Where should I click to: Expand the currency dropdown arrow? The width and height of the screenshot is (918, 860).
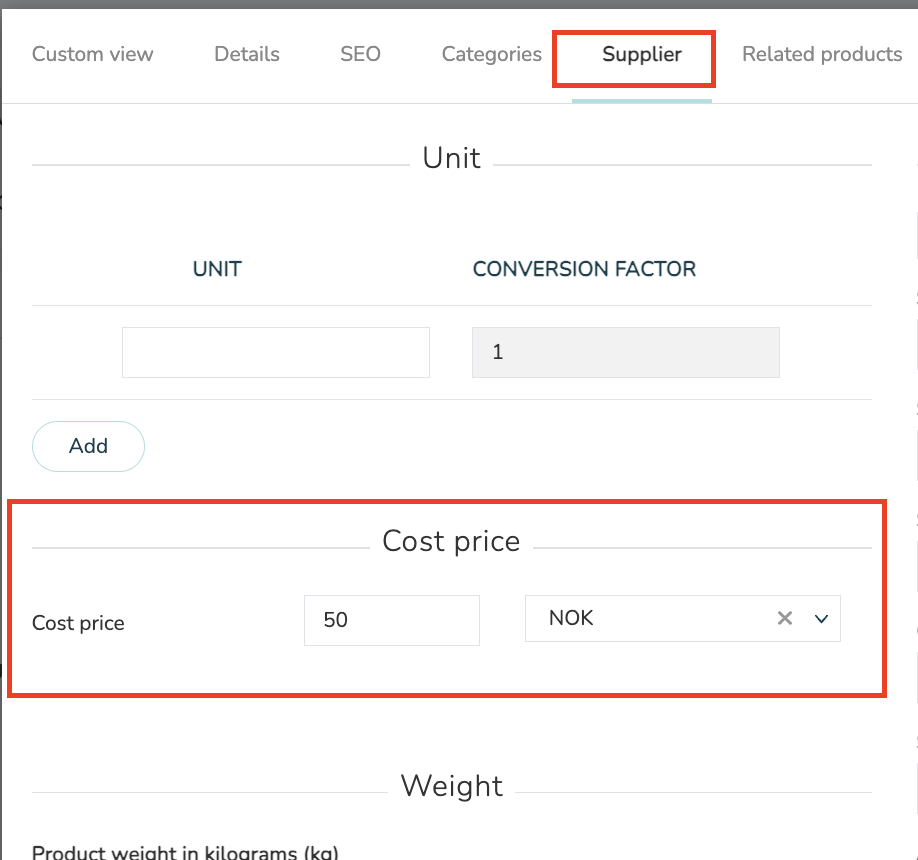(822, 619)
